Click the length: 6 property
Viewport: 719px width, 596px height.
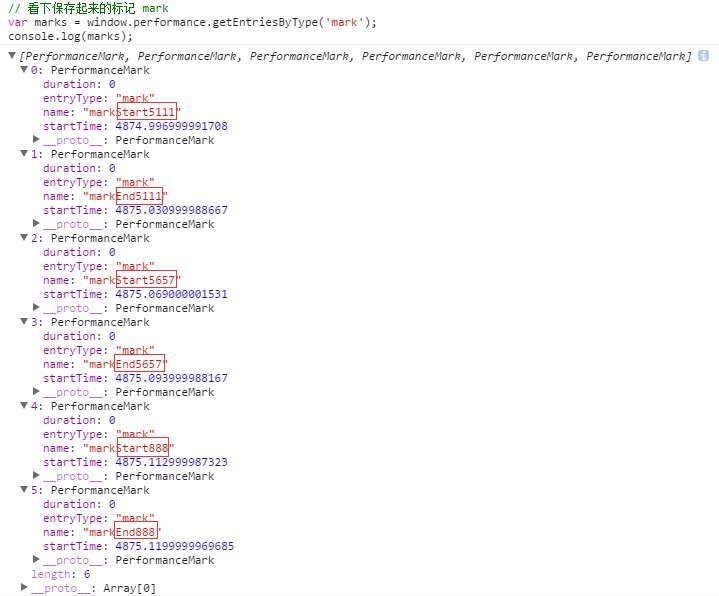[51, 574]
